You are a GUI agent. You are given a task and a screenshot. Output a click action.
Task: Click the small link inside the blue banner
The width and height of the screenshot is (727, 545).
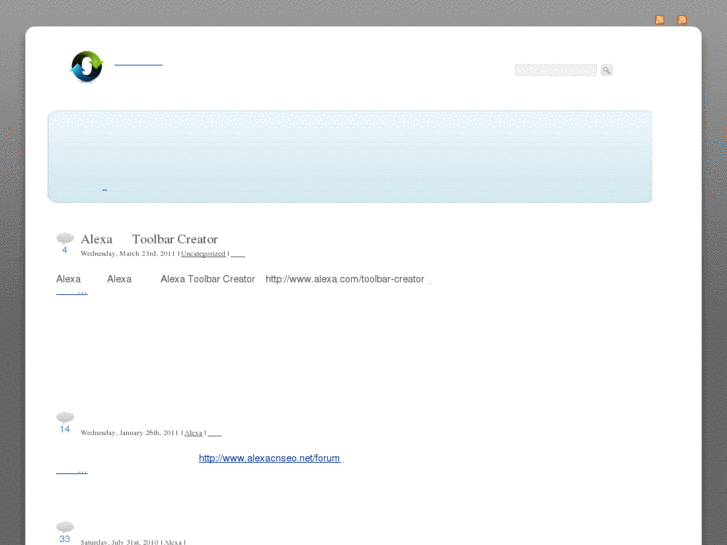pos(105,189)
